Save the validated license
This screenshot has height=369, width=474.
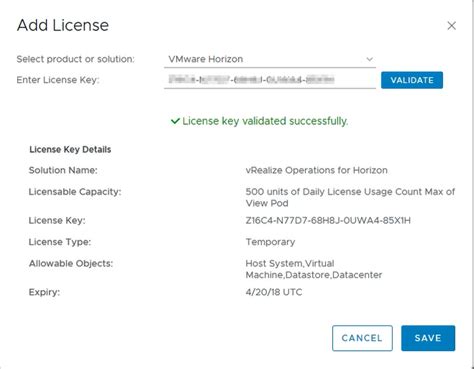tap(428, 338)
